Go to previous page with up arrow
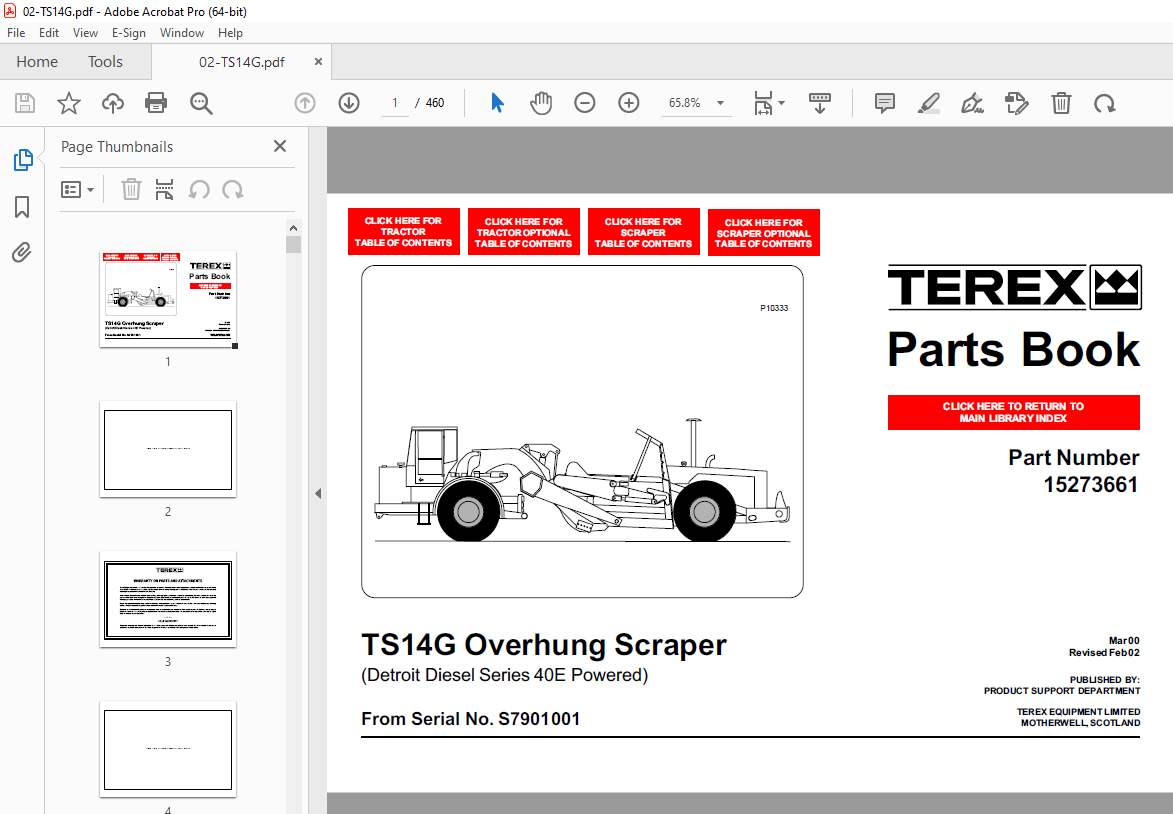 coord(304,103)
